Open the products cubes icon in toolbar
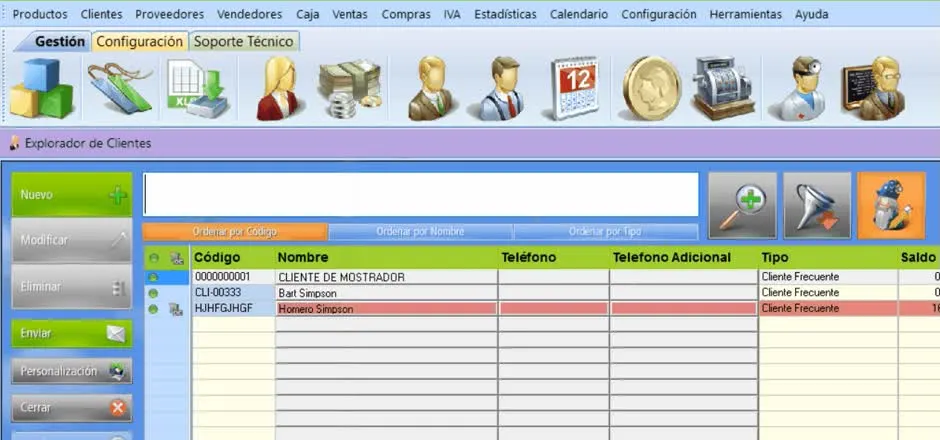Screen dimensions: 940x440 pos(41,88)
